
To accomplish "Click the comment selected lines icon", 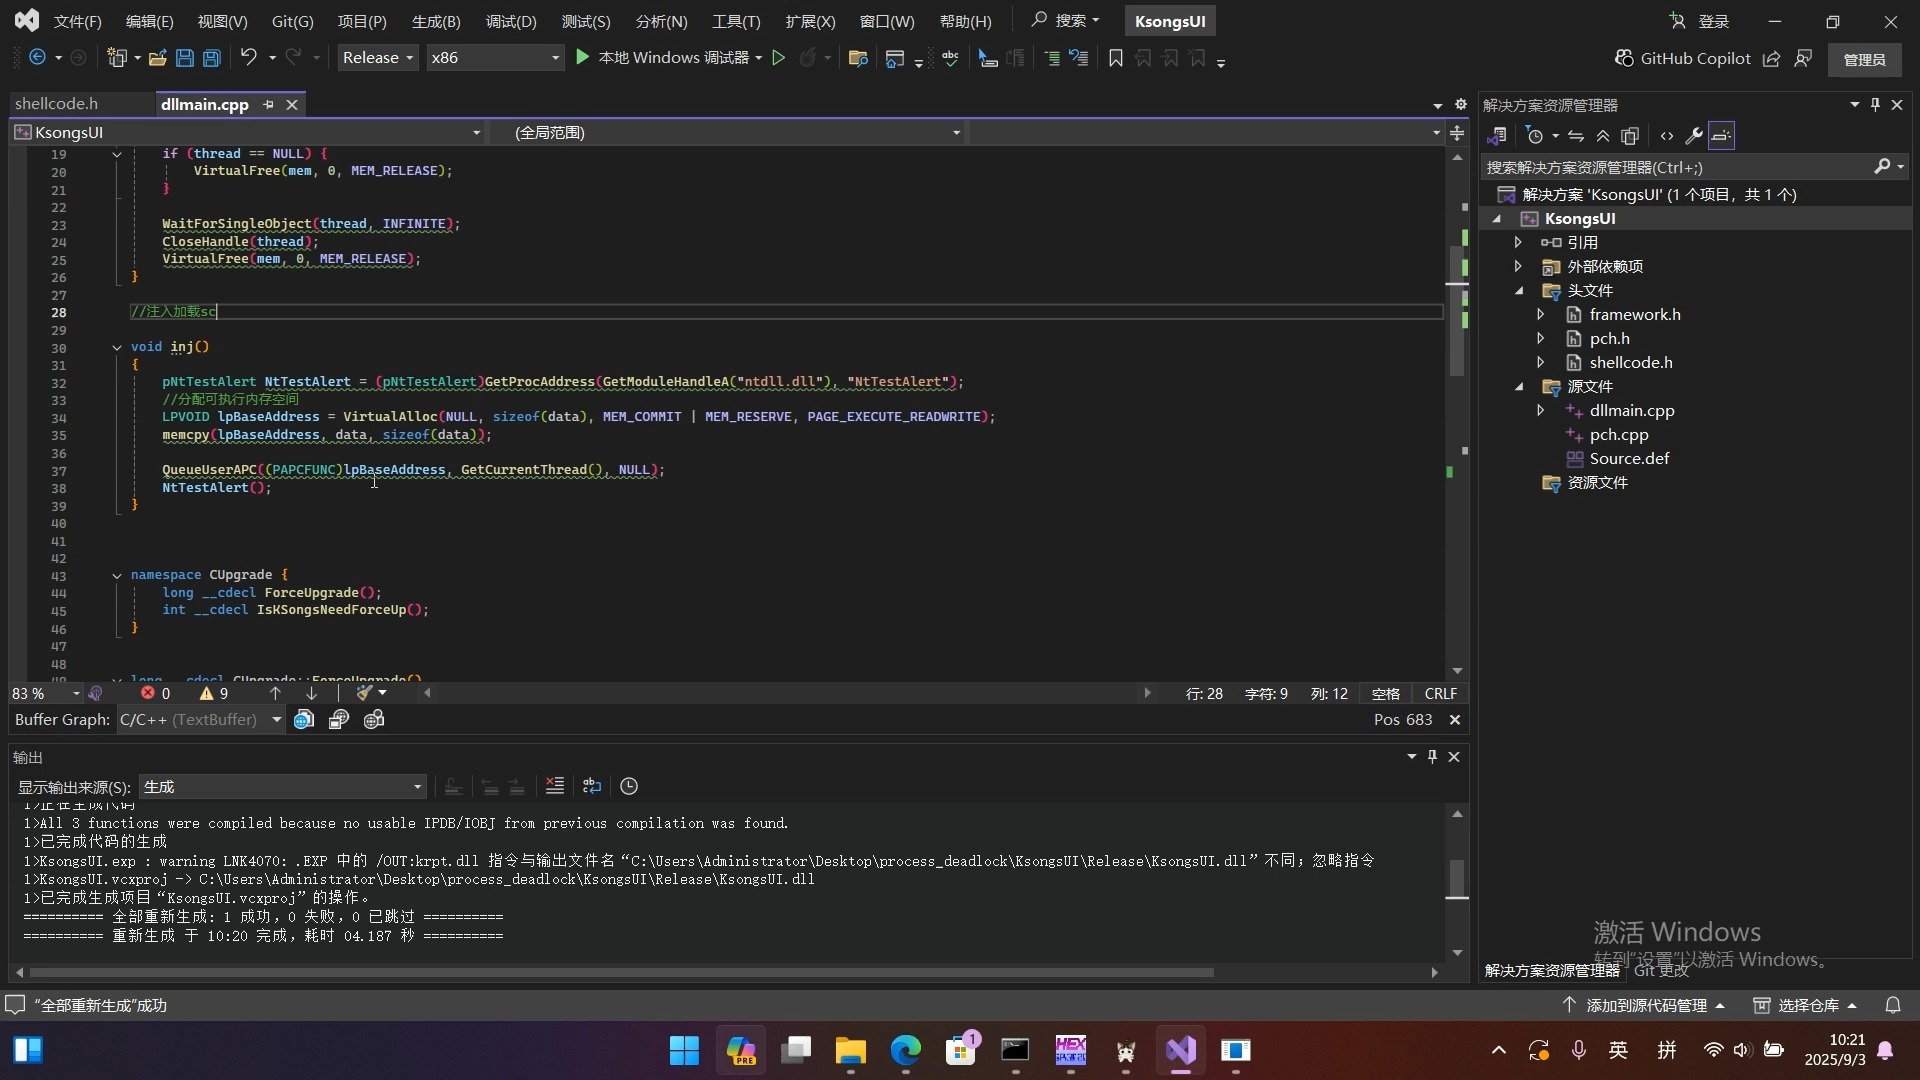I will click(x=1052, y=58).
